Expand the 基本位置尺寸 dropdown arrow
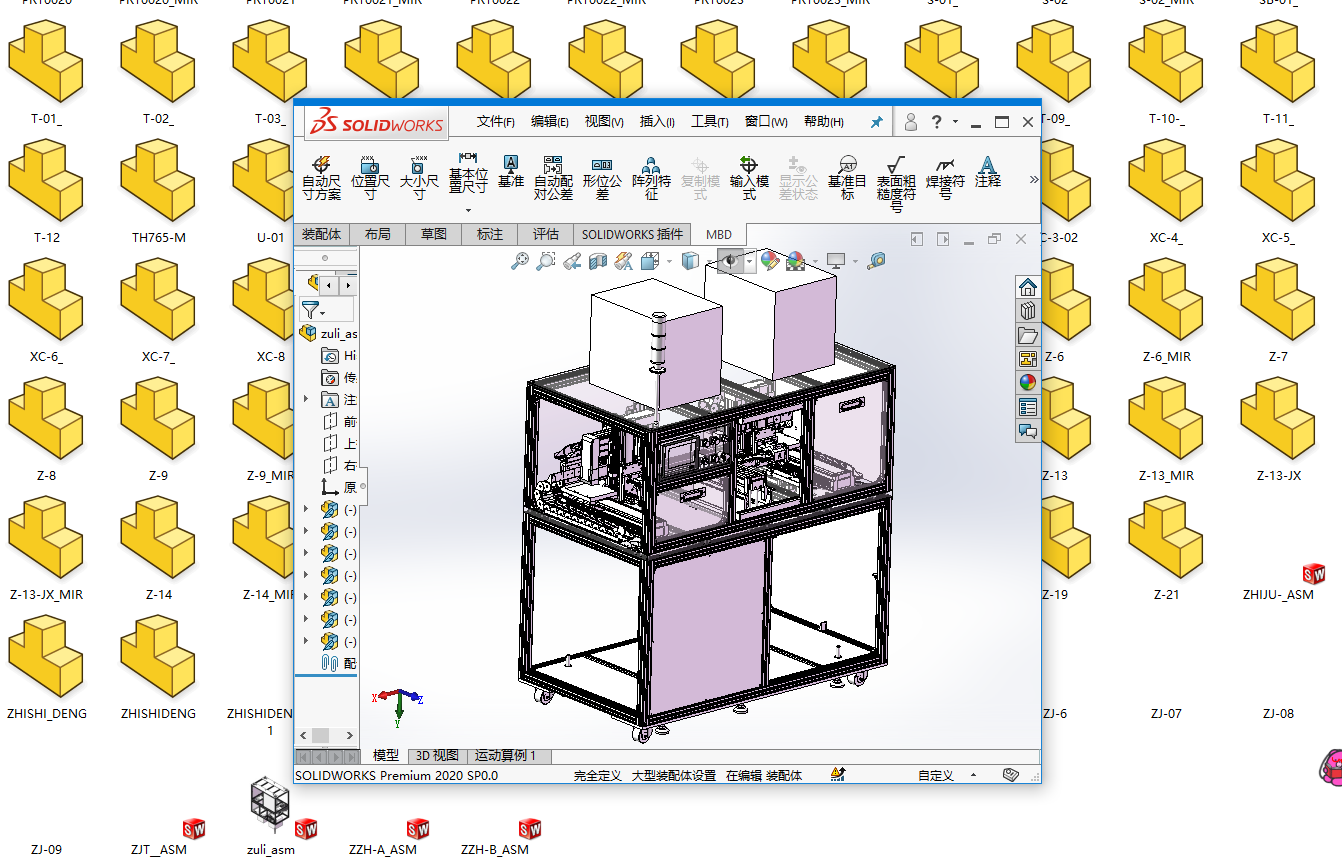This screenshot has height=857, width=1342. pos(468,210)
